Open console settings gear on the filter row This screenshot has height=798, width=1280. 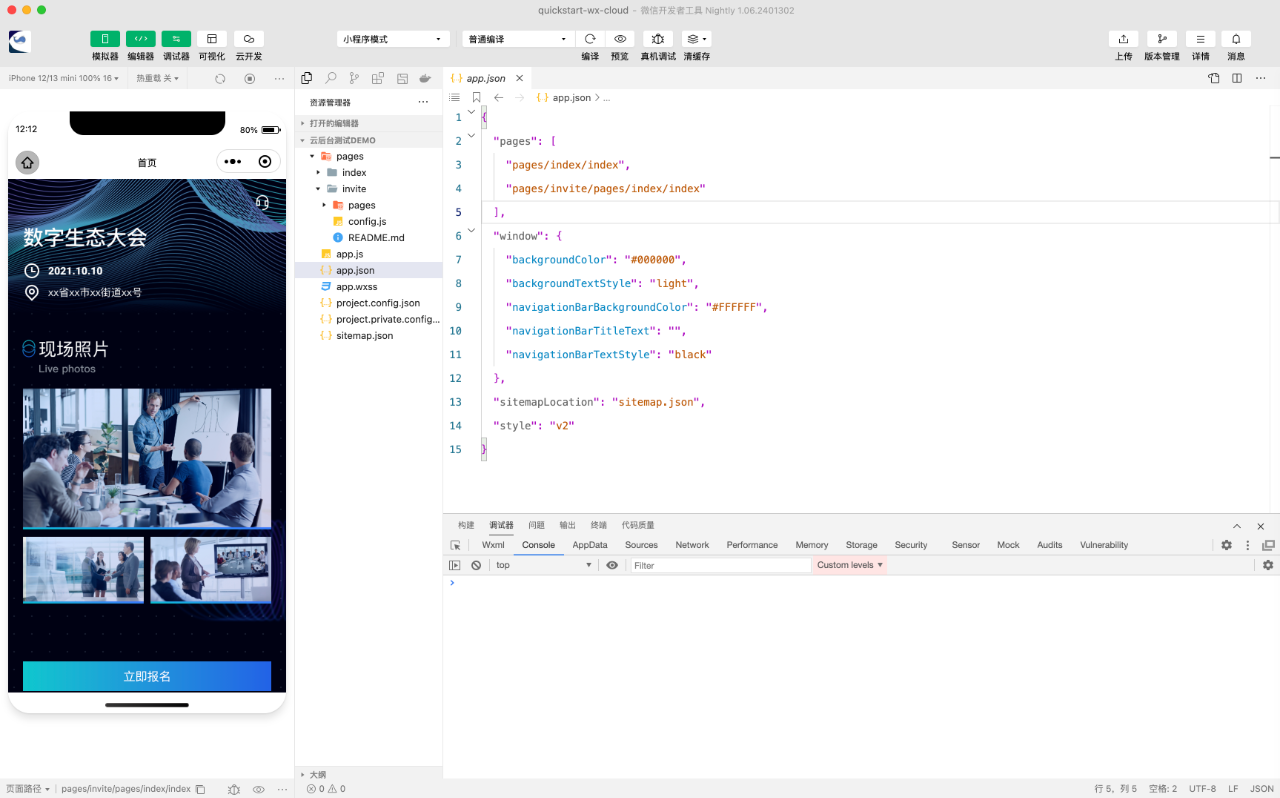coord(1268,565)
